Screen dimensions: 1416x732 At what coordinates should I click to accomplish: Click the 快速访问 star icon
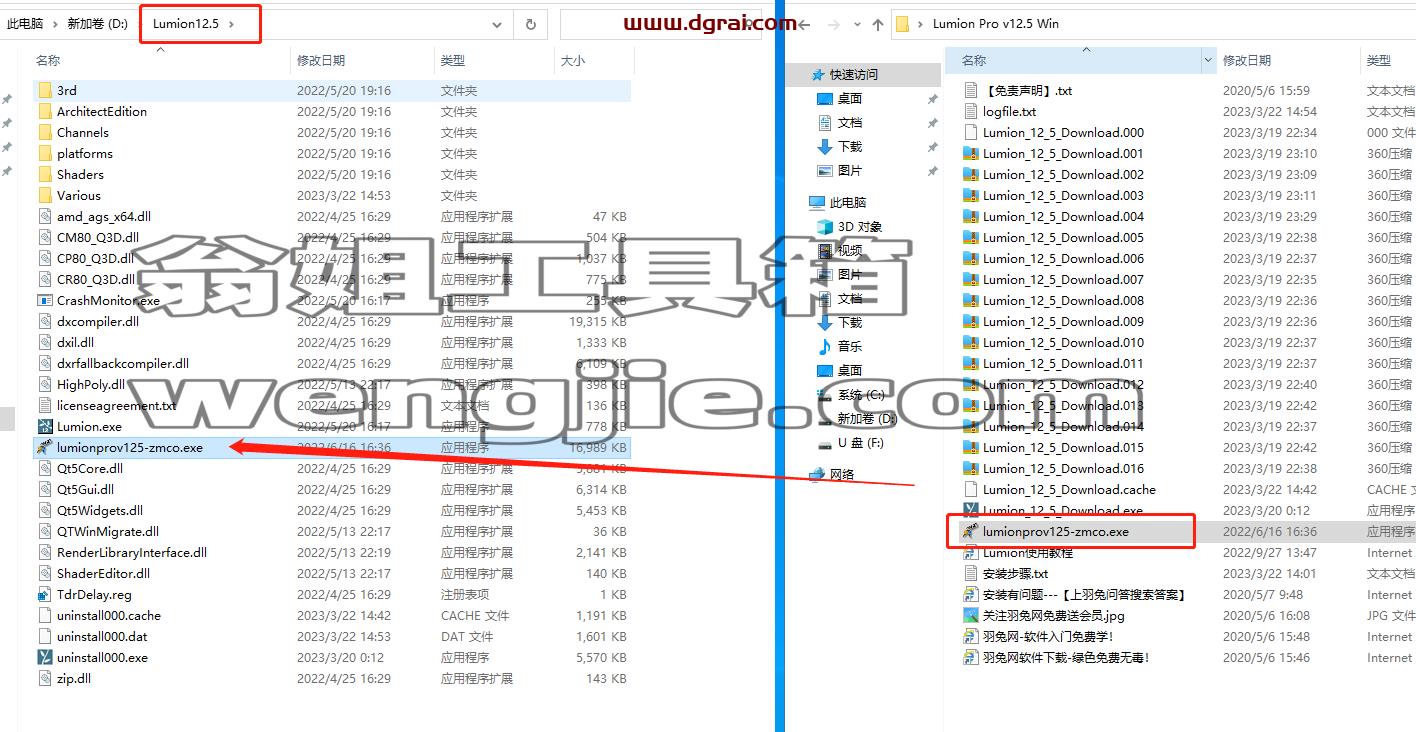point(818,74)
